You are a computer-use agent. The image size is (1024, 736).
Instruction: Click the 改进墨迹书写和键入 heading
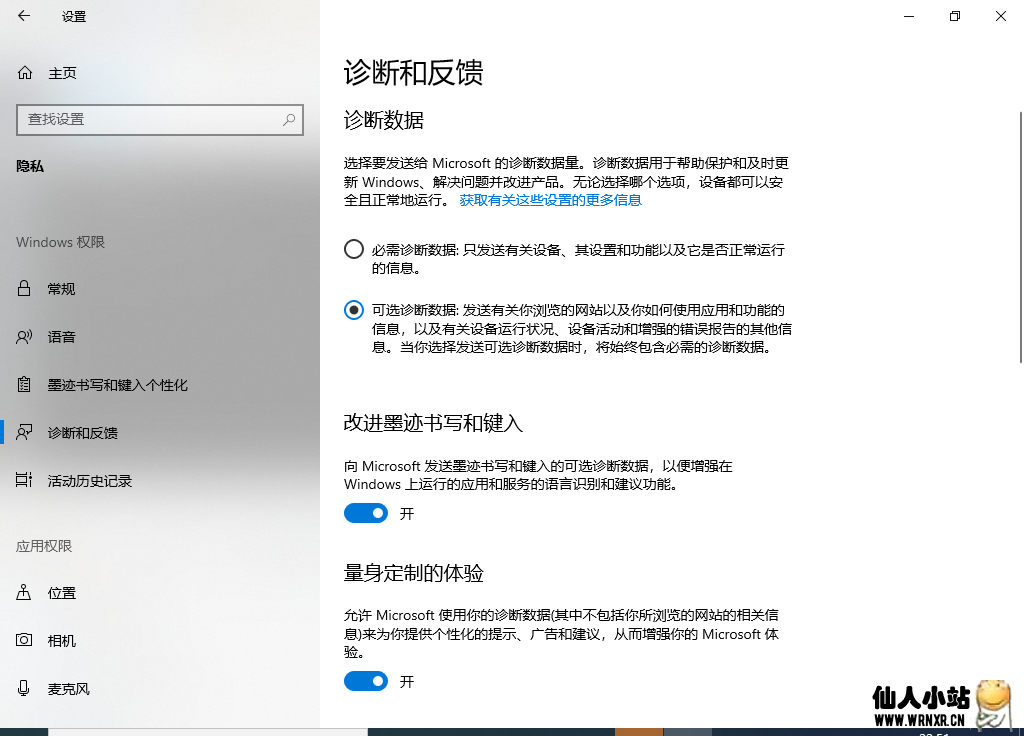[x=434, y=423]
